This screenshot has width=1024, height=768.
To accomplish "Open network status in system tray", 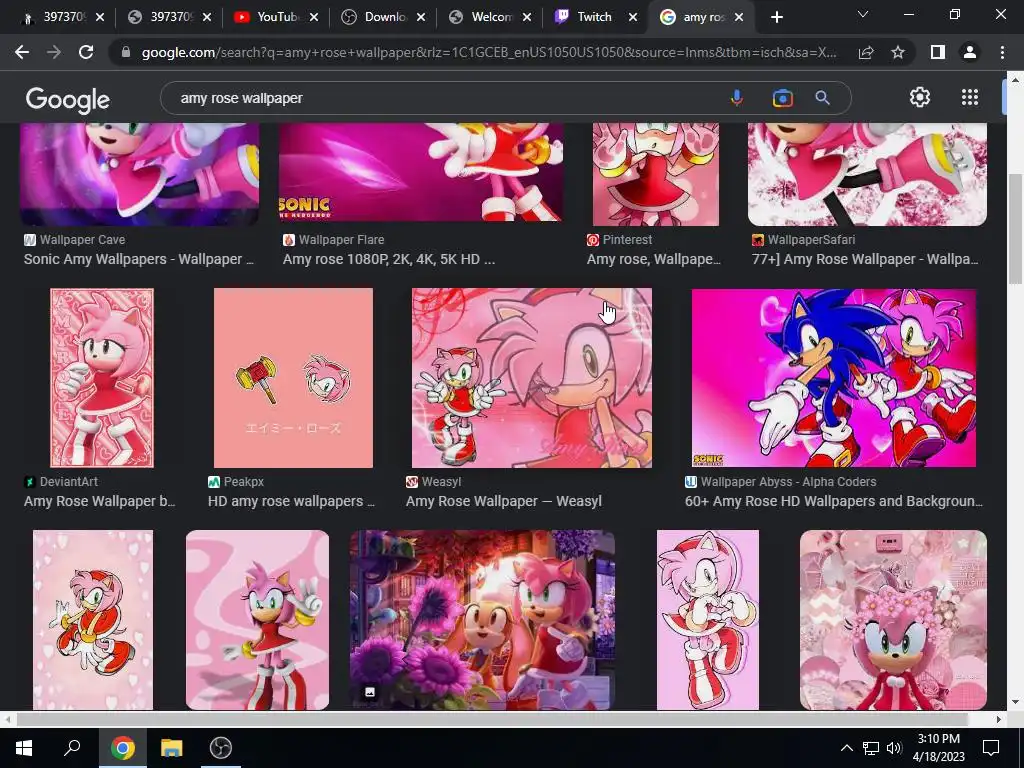I will [871, 748].
